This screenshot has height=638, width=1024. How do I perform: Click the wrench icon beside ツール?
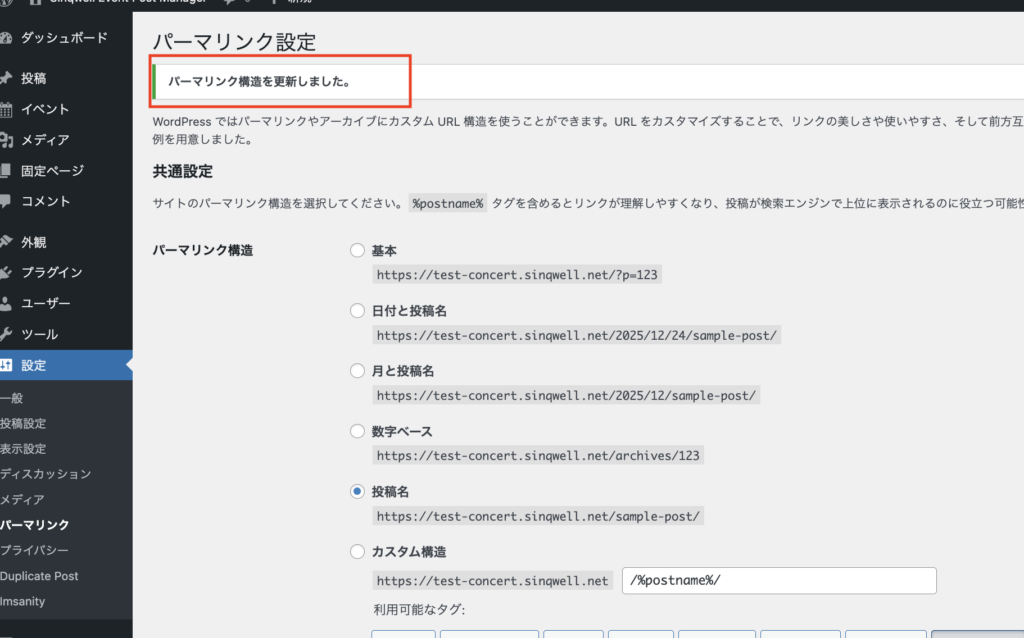pyautogui.click(x=6, y=334)
